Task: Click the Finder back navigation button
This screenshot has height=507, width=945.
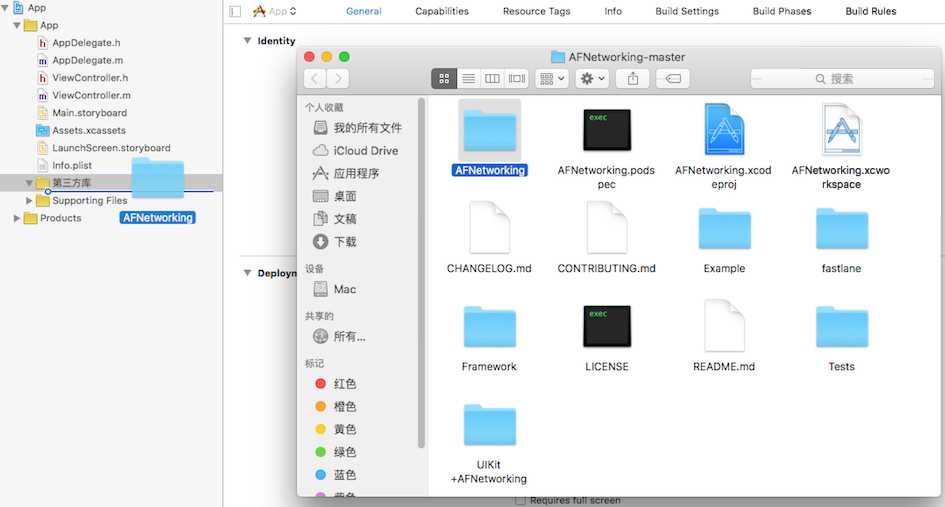Action: click(x=315, y=78)
